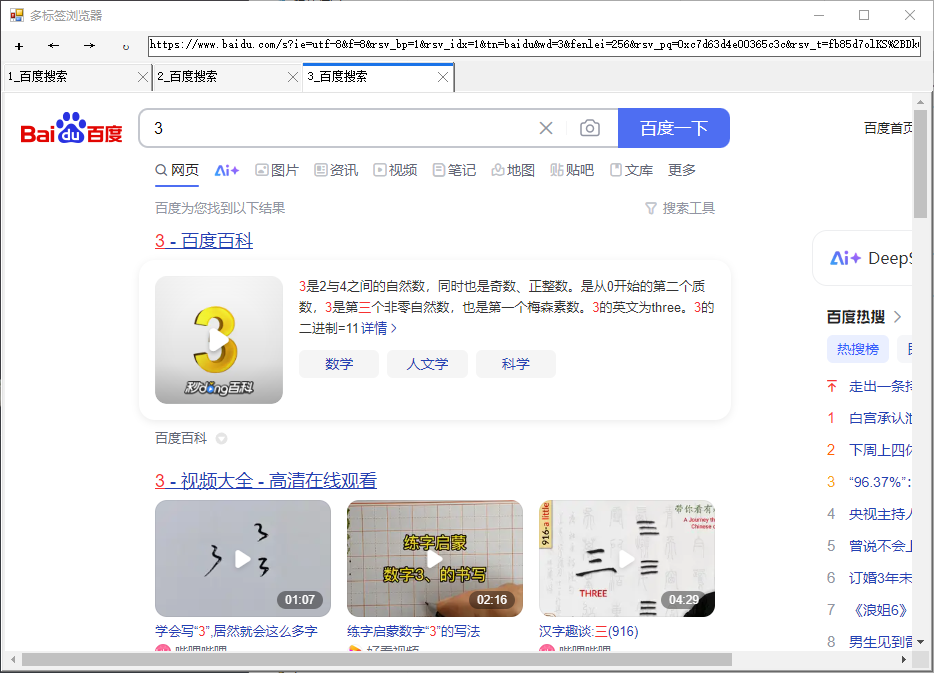Close the 2_百度搜索 tab
Screen dimensions: 934x673
tap(292, 77)
